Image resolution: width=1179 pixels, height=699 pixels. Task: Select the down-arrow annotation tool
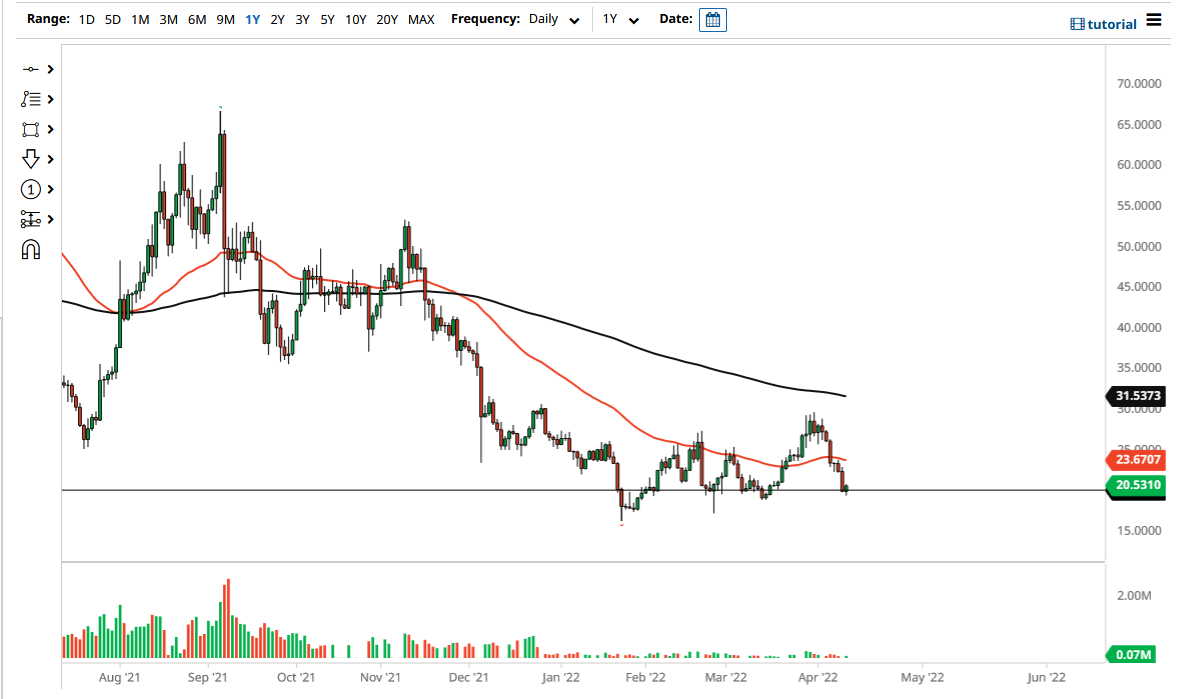coord(30,159)
